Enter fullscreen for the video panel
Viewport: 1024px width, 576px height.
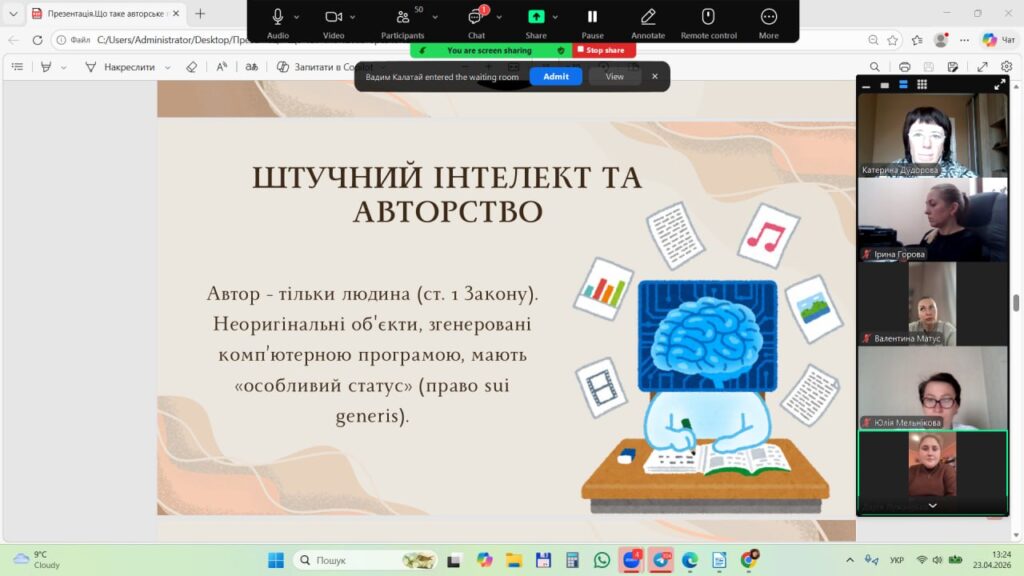pos(999,85)
